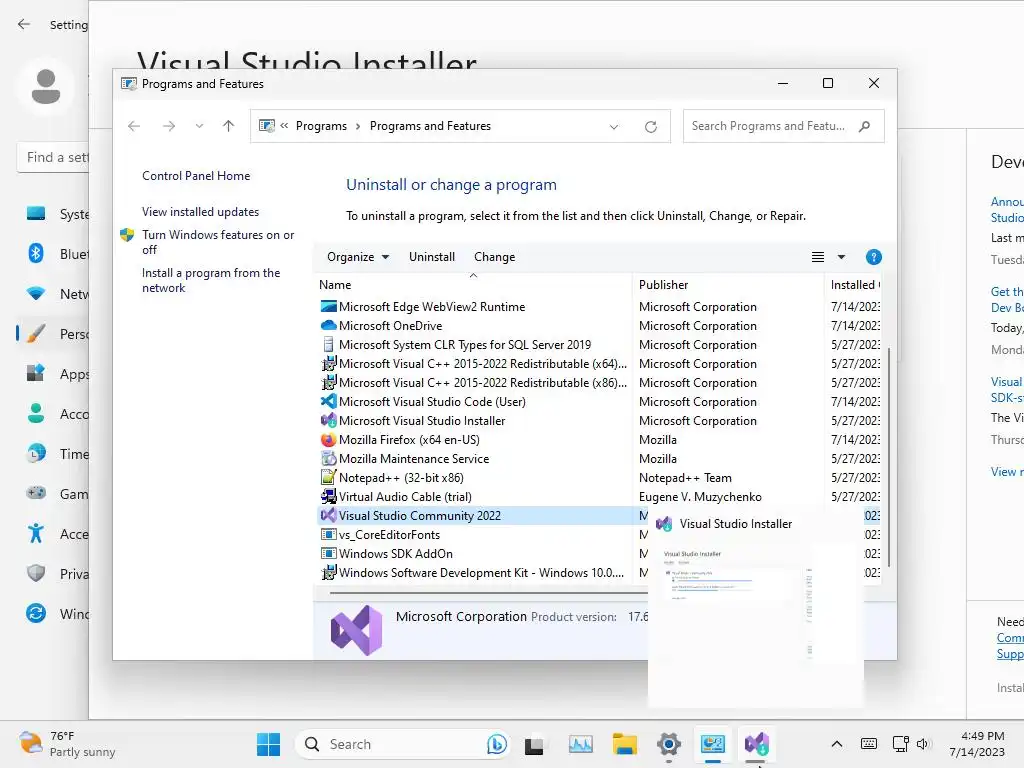Viewport: 1024px width, 768px height.
Task: Refresh the Programs and Features list
Action: point(650,127)
